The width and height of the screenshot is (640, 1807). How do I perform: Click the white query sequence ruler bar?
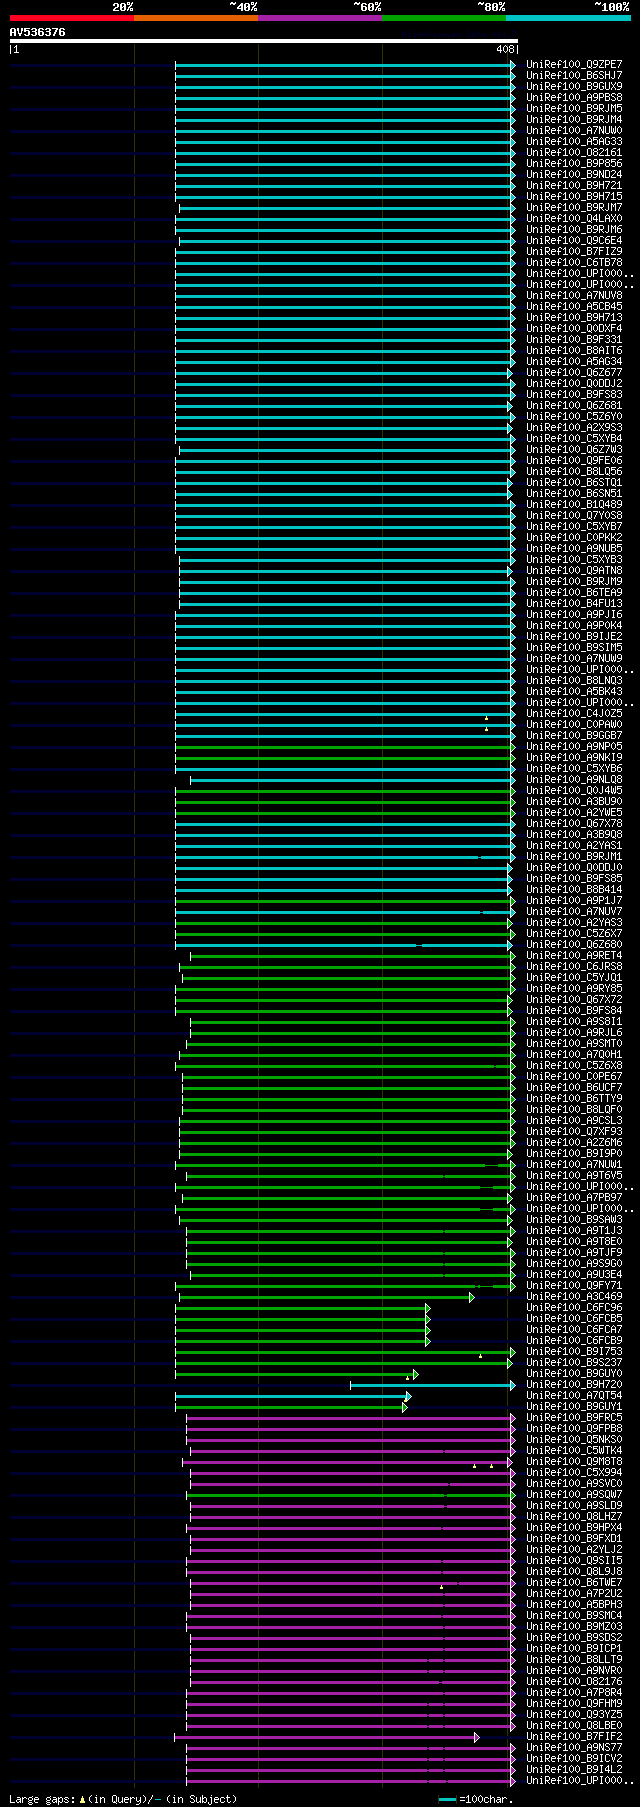point(264,41)
